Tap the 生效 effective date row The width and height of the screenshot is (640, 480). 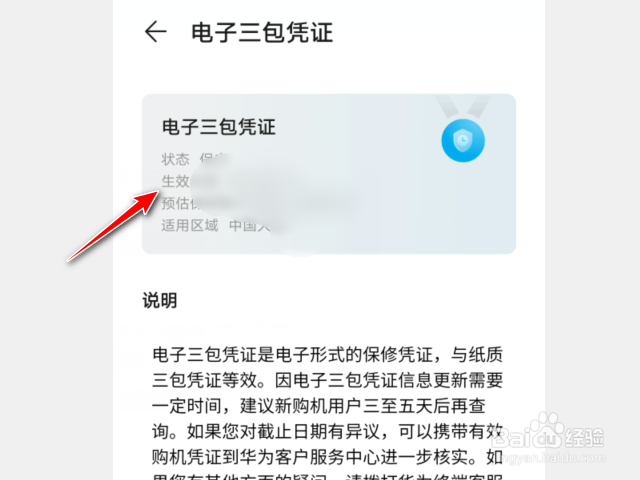pos(176,181)
